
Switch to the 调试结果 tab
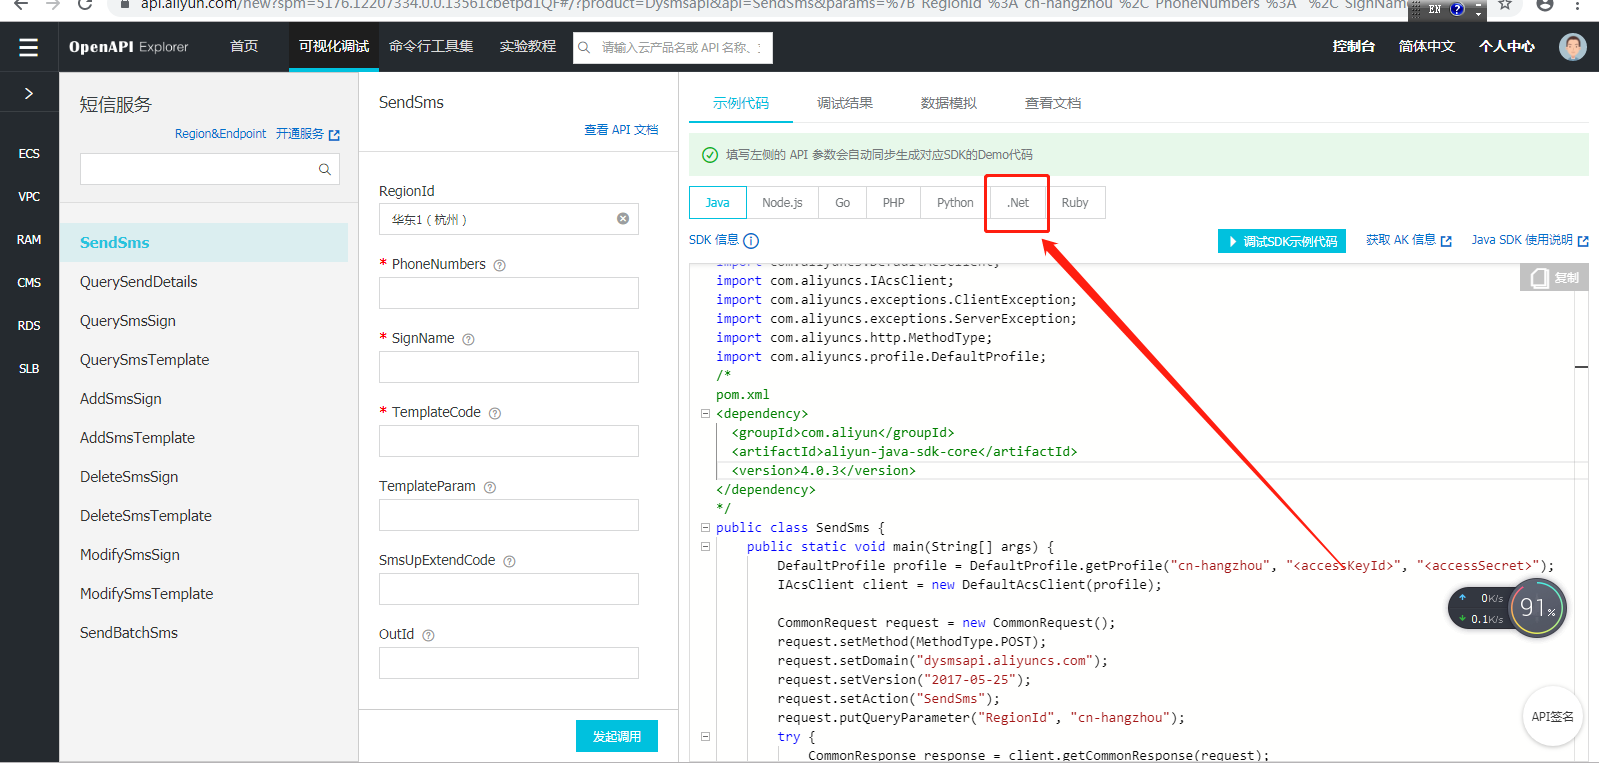[x=844, y=103]
